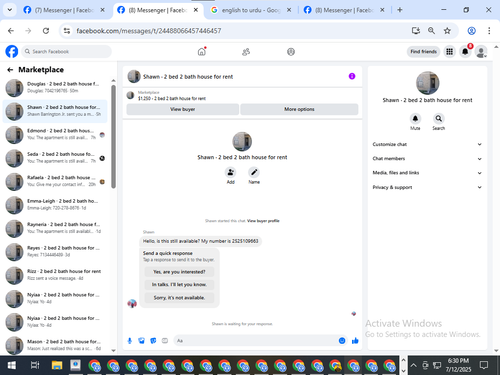The image size is (500, 375).
Task: Open Rafaela conversation in Marketplace list
Action: coord(55,181)
